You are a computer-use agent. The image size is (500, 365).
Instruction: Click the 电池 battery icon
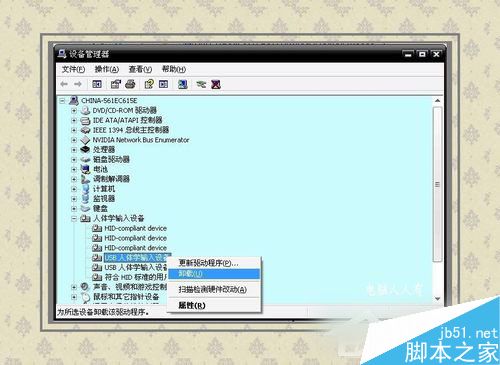[86, 169]
